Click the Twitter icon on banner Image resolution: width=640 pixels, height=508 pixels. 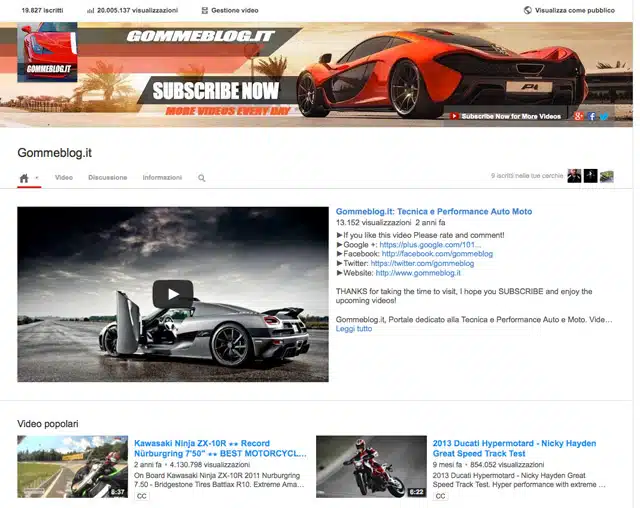click(604, 116)
